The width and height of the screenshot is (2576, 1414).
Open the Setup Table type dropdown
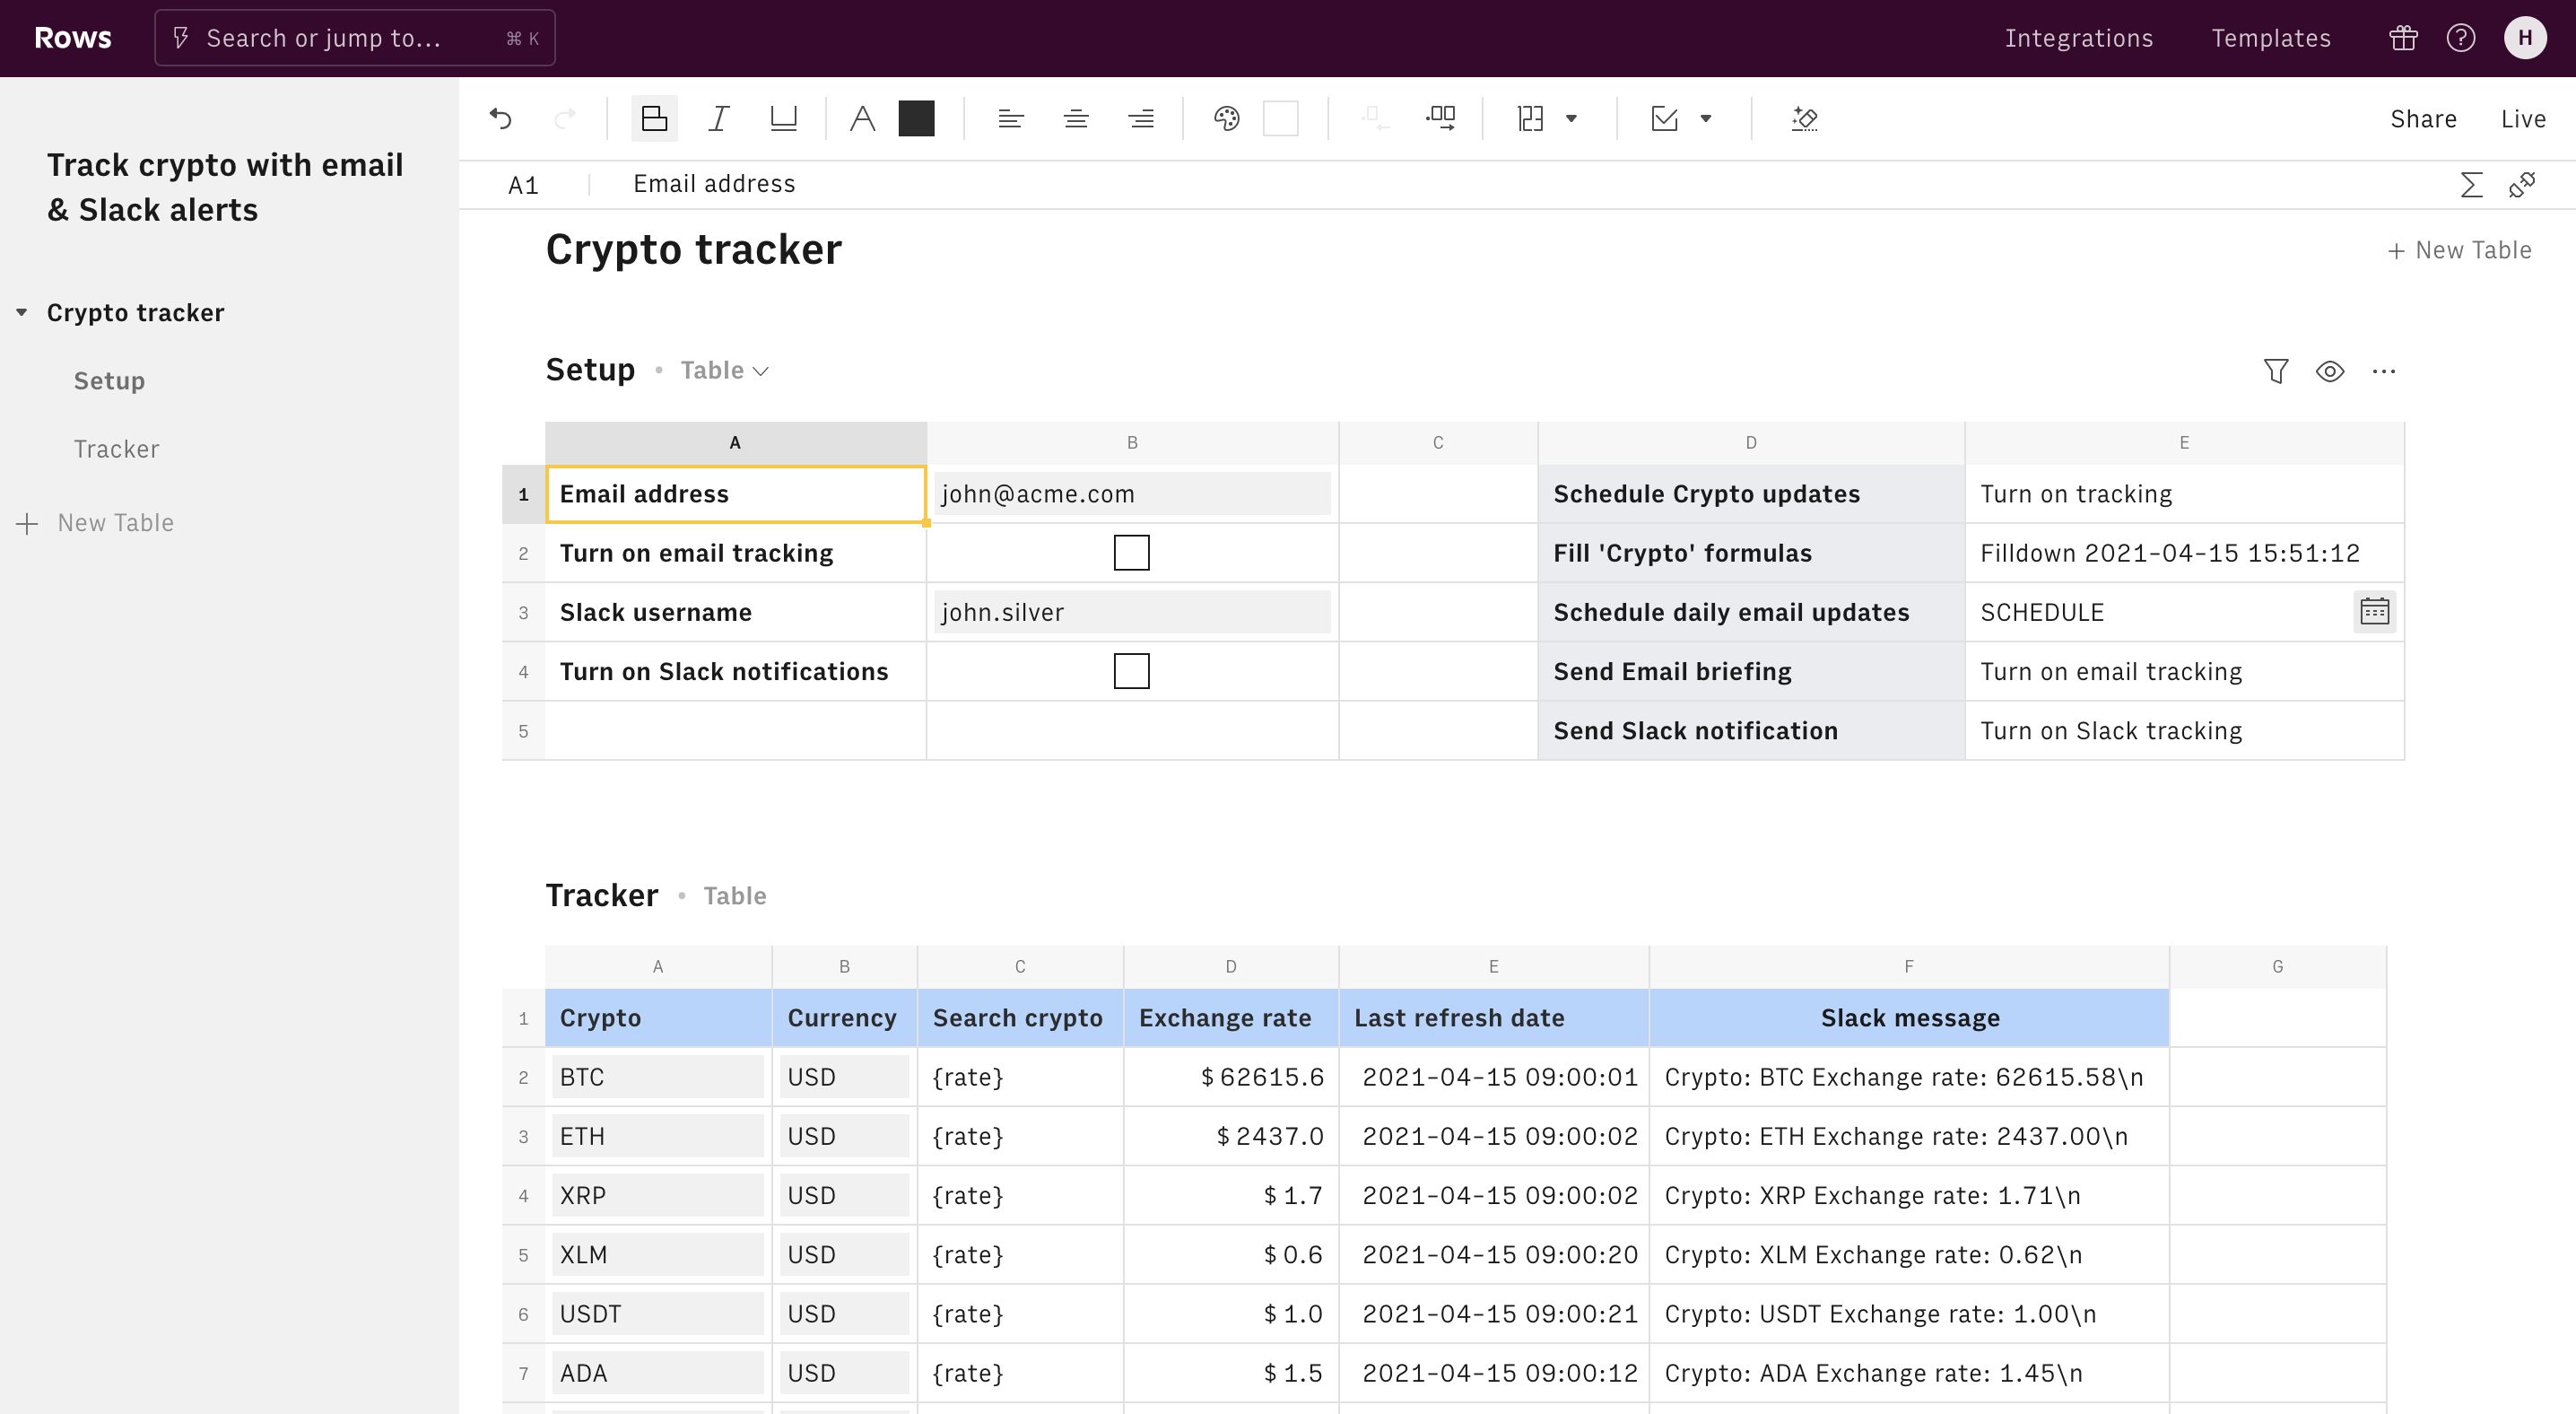click(725, 371)
